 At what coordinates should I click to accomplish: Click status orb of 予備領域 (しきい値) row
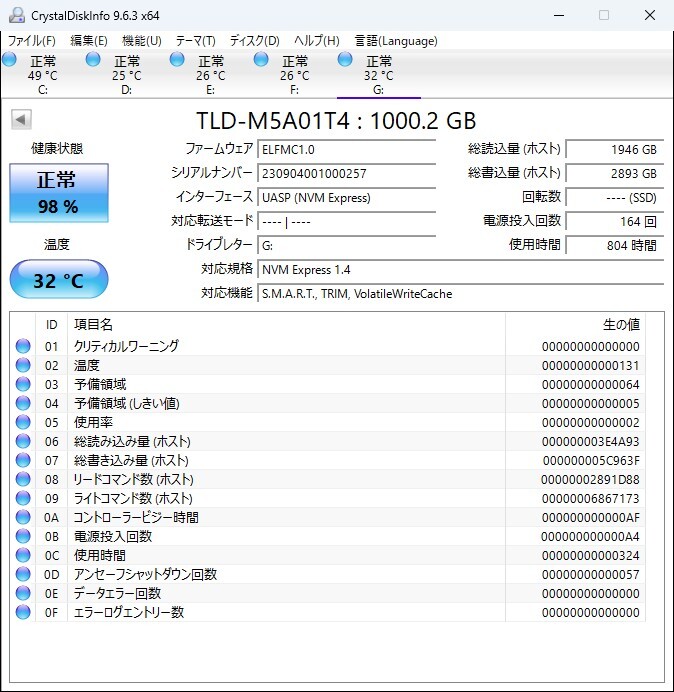tap(23, 403)
